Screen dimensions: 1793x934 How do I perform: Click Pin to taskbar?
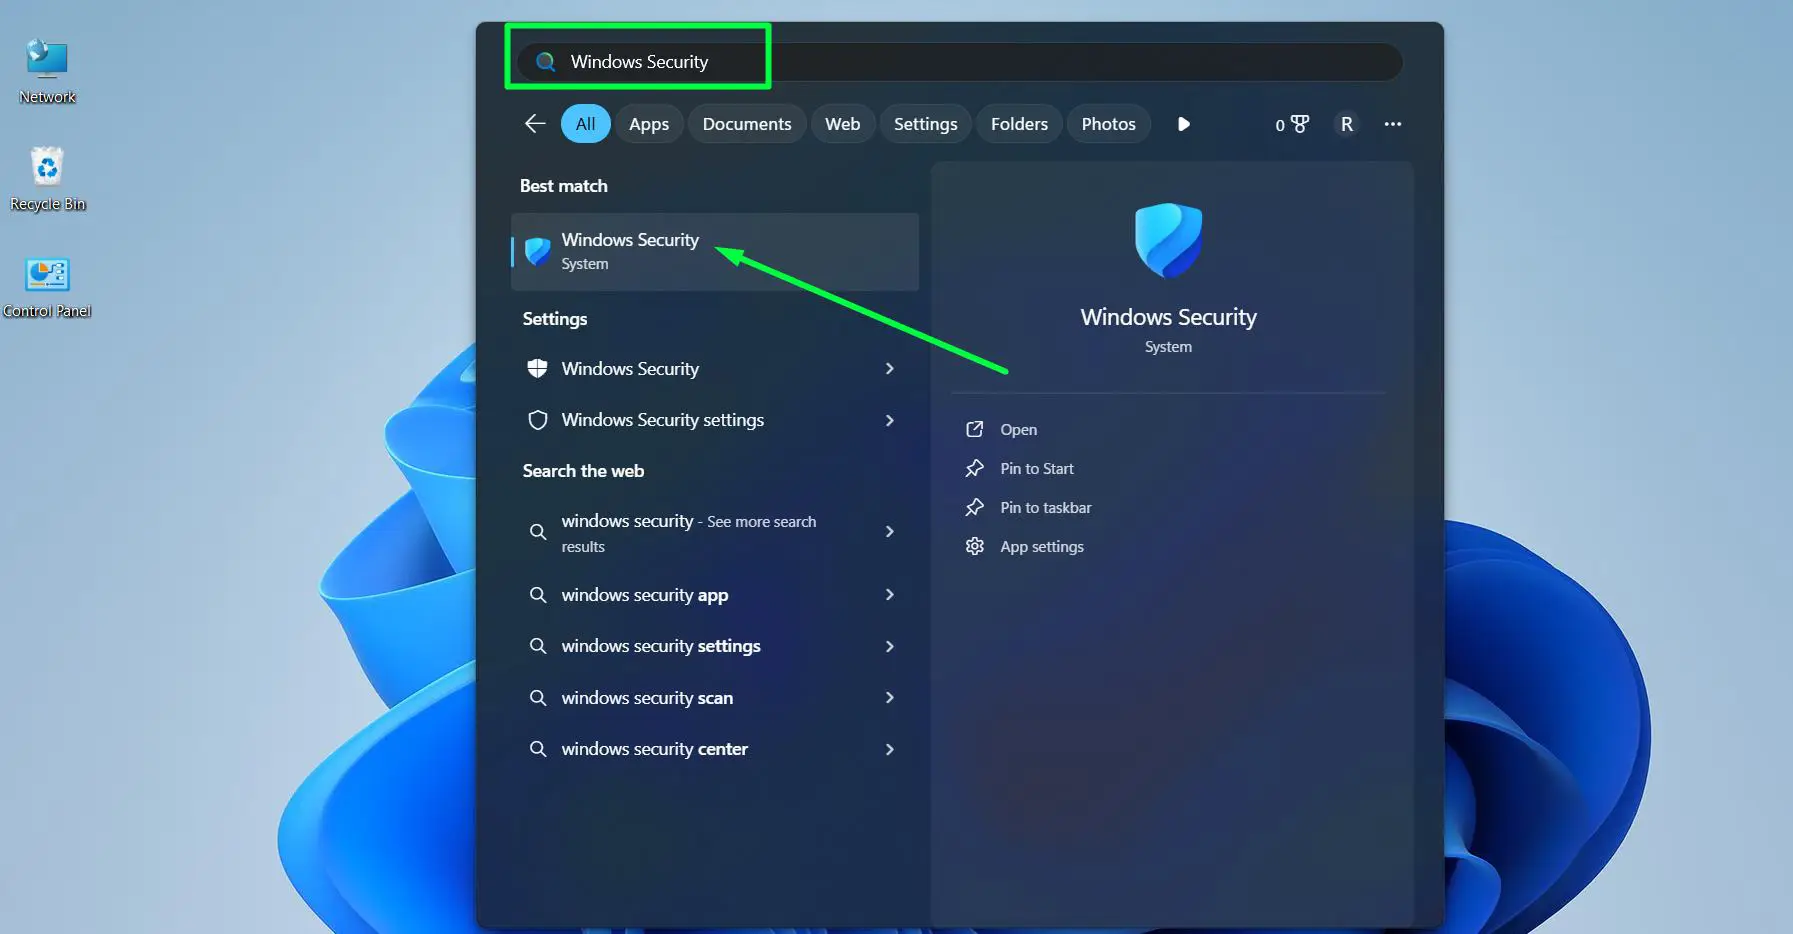1045,507
